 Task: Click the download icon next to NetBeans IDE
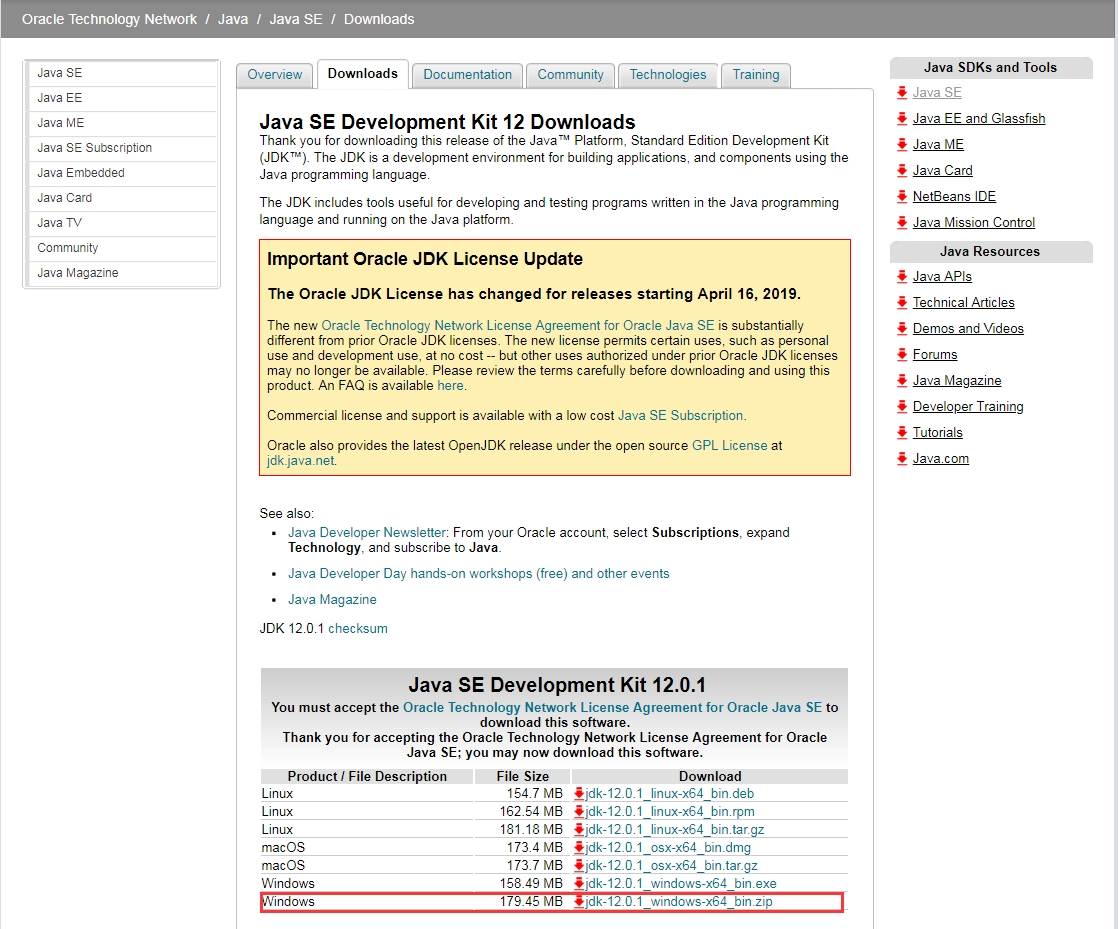pos(903,196)
